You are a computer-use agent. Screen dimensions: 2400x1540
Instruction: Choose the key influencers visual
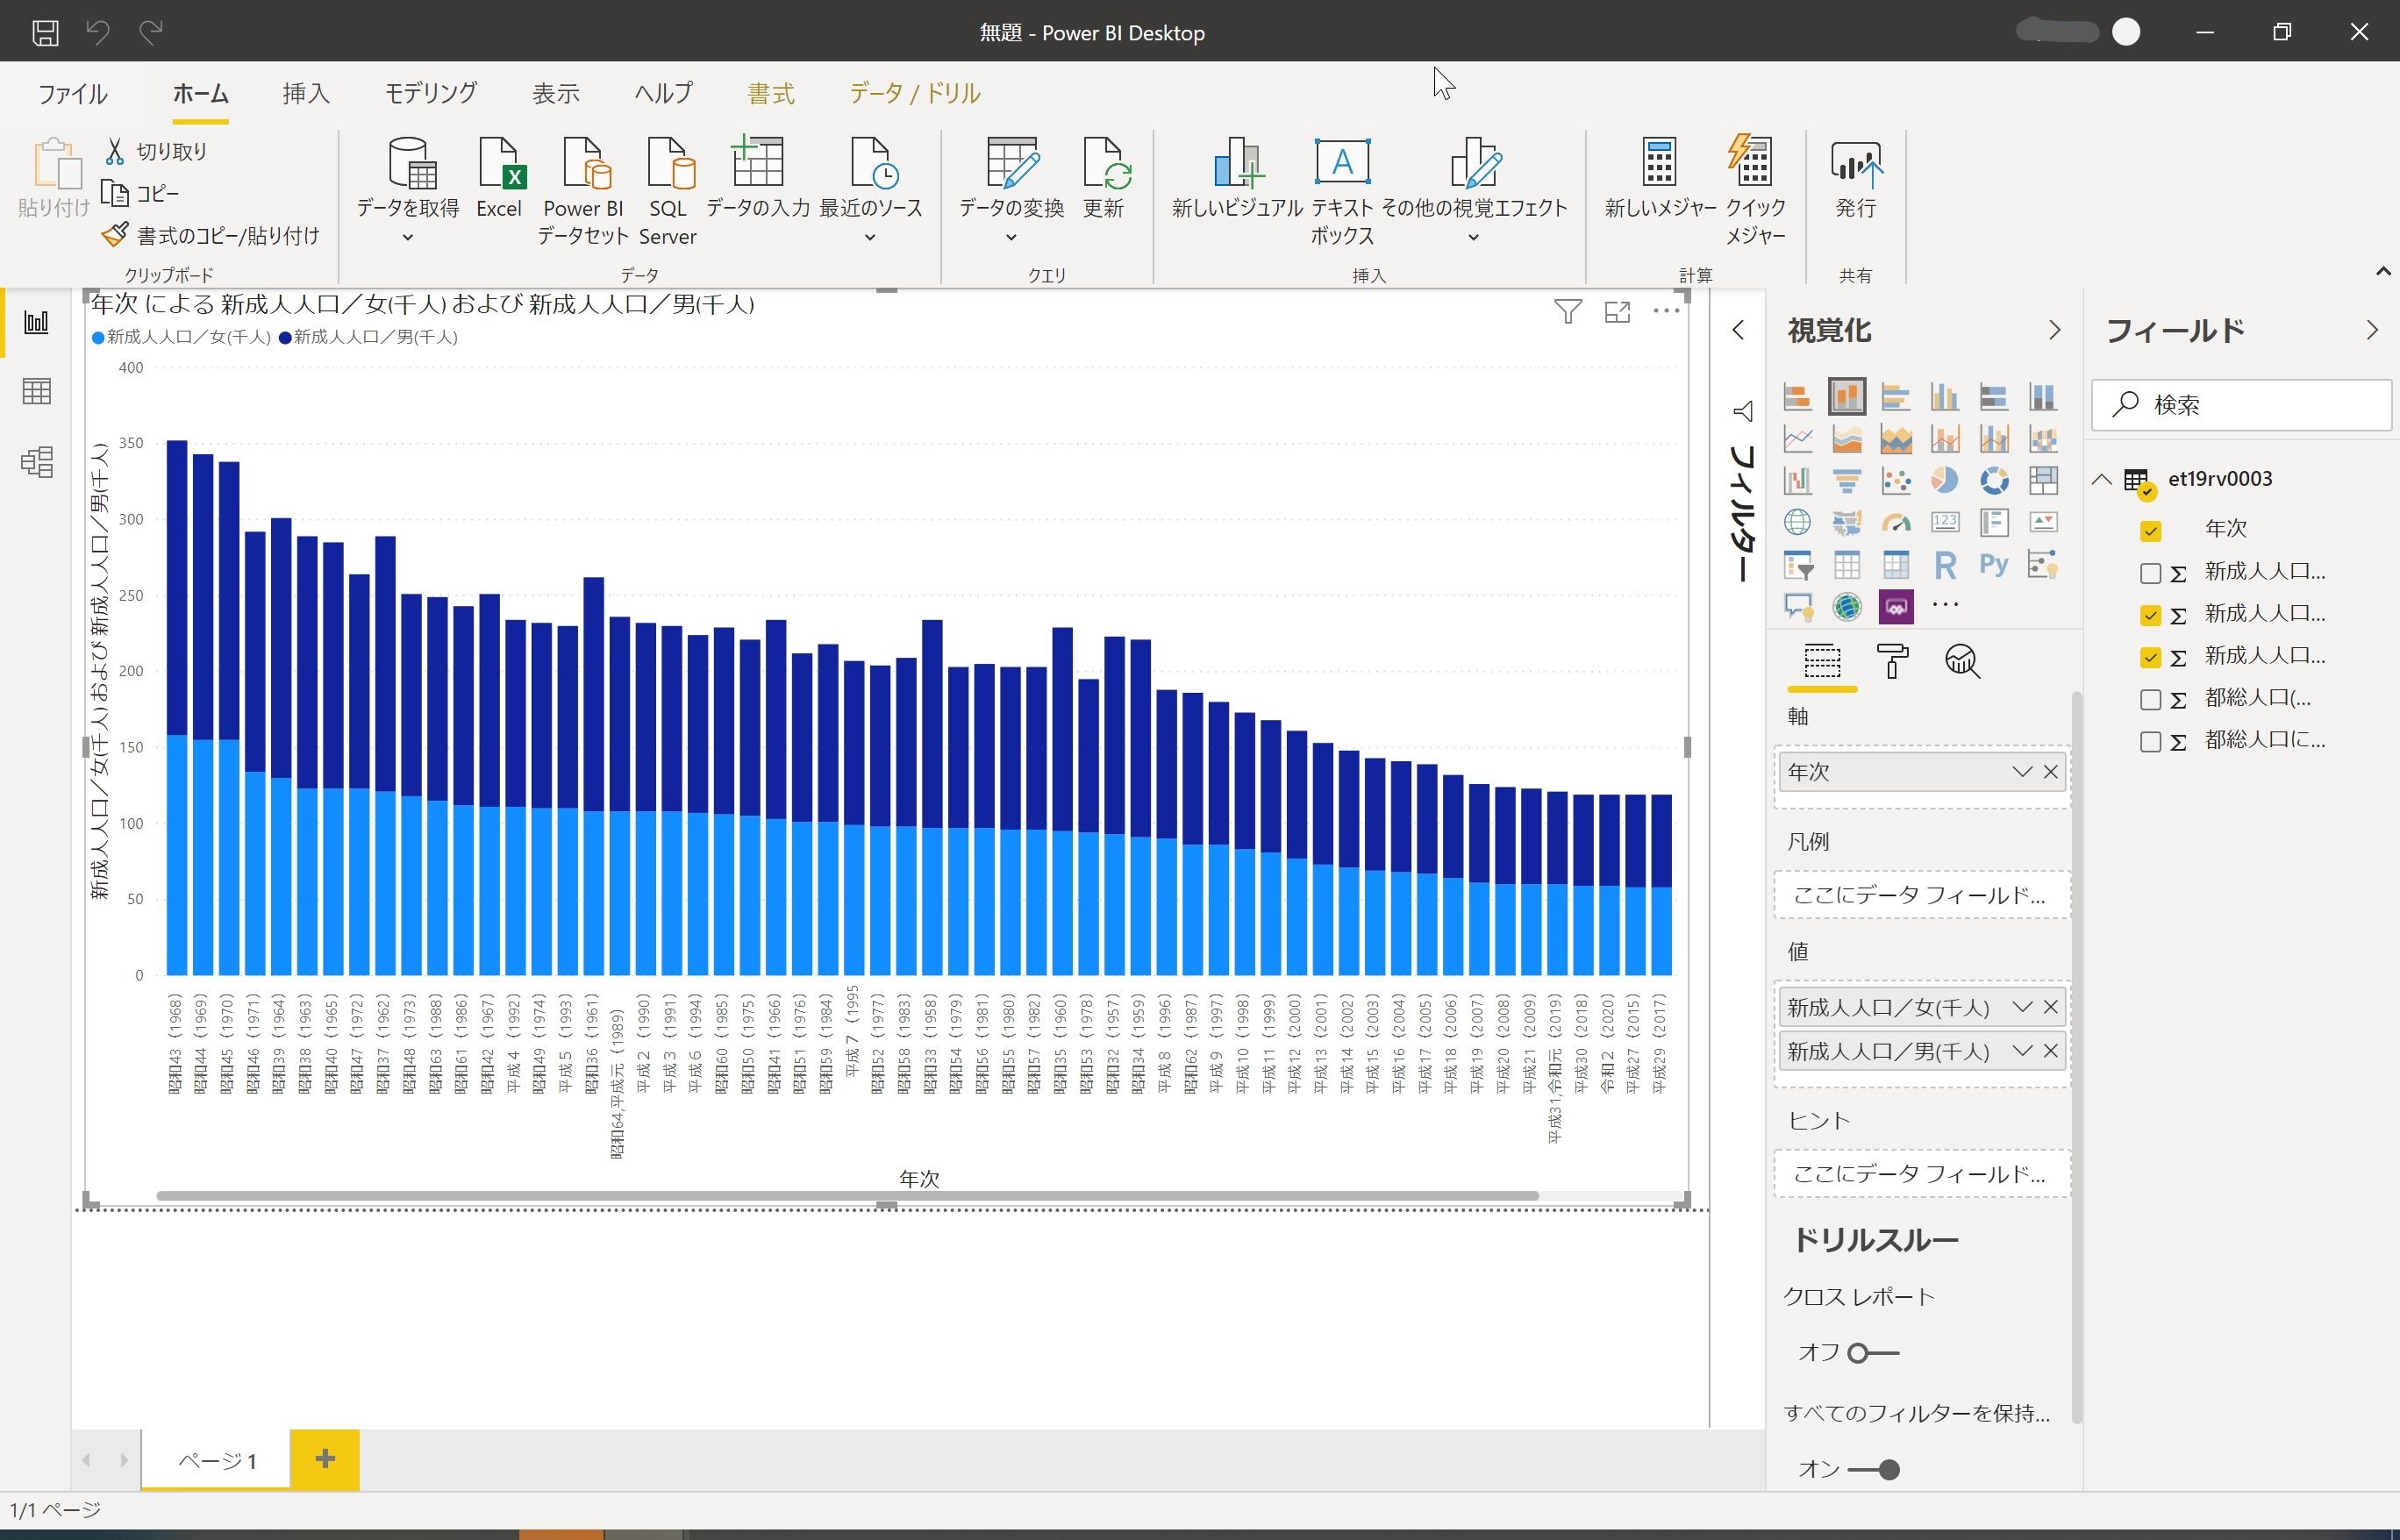click(x=2043, y=565)
